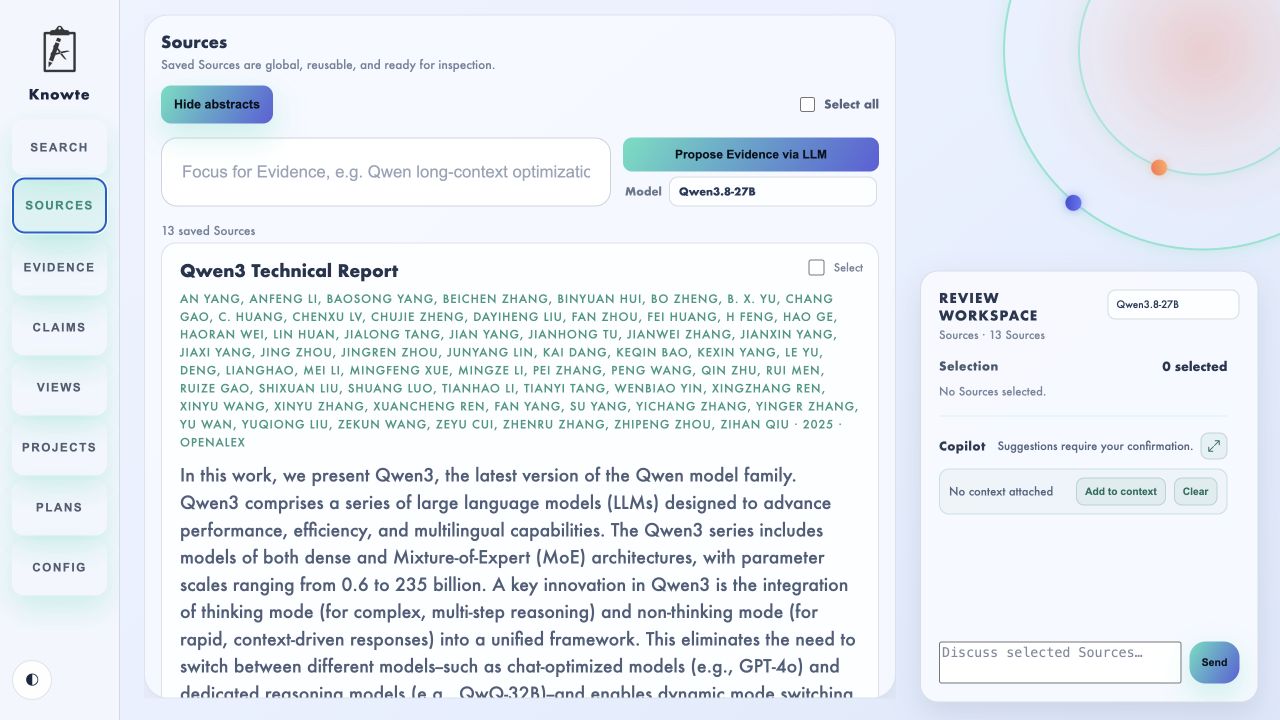Image resolution: width=1280 pixels, height=720 pixels.
Task: Open the Plans section
Action: click(59, 507)
